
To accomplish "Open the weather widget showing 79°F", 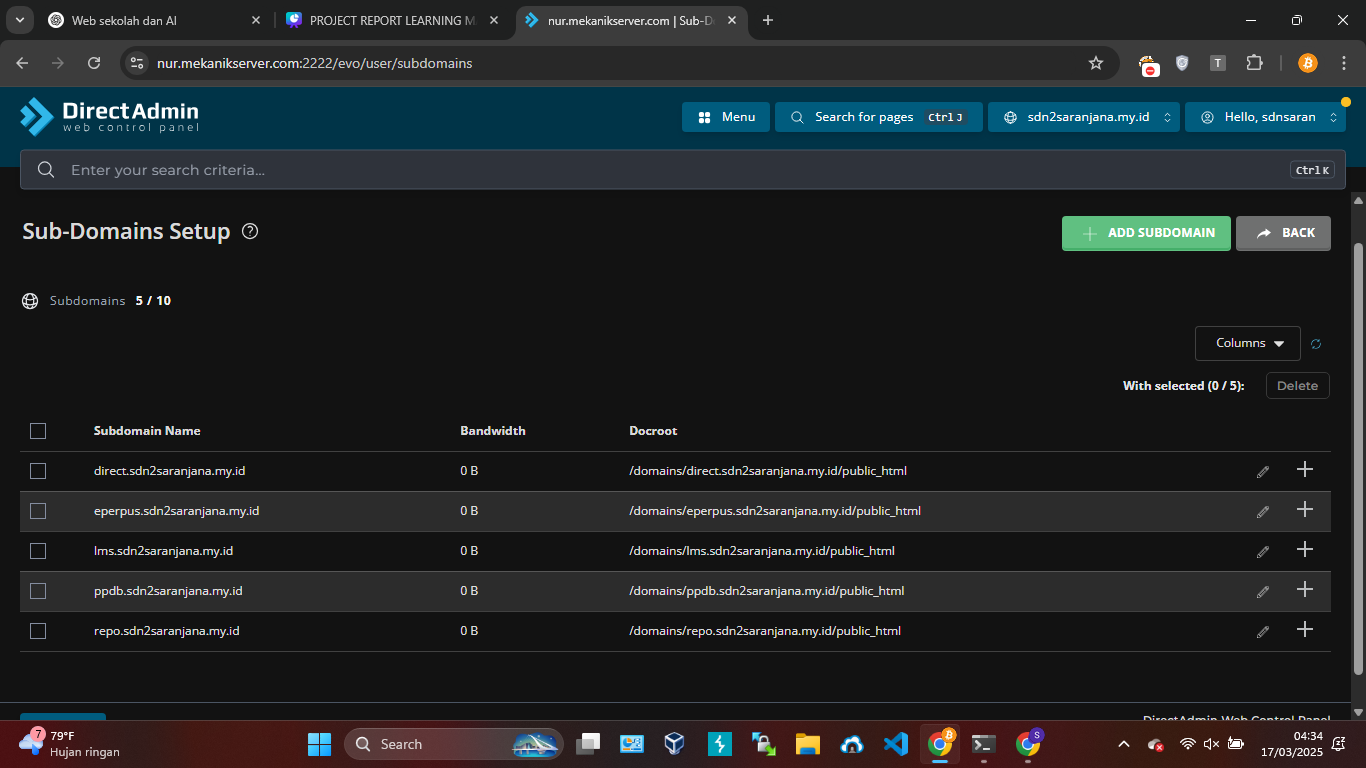I will (x=70, y=744).
